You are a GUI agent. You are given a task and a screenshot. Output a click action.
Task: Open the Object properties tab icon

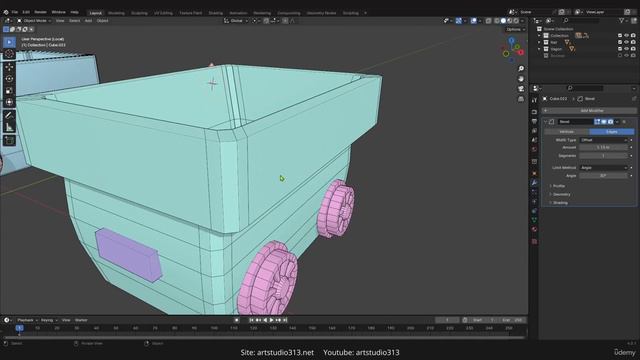click(x=534, y=173)
